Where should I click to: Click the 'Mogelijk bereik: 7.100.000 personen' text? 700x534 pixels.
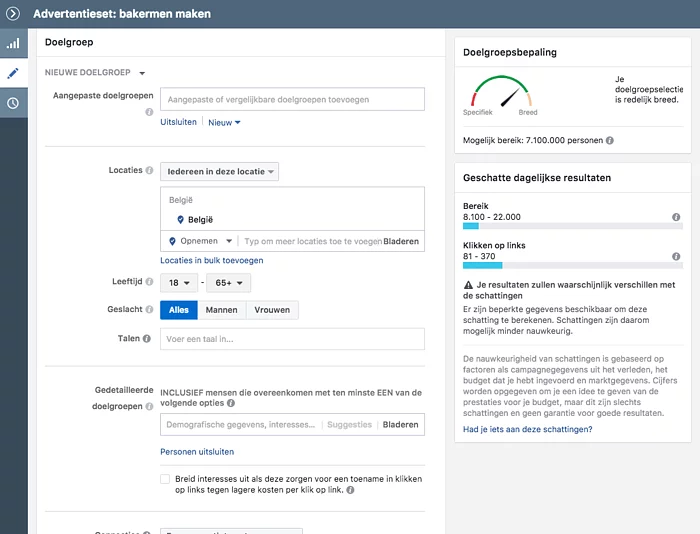point(533,140)
